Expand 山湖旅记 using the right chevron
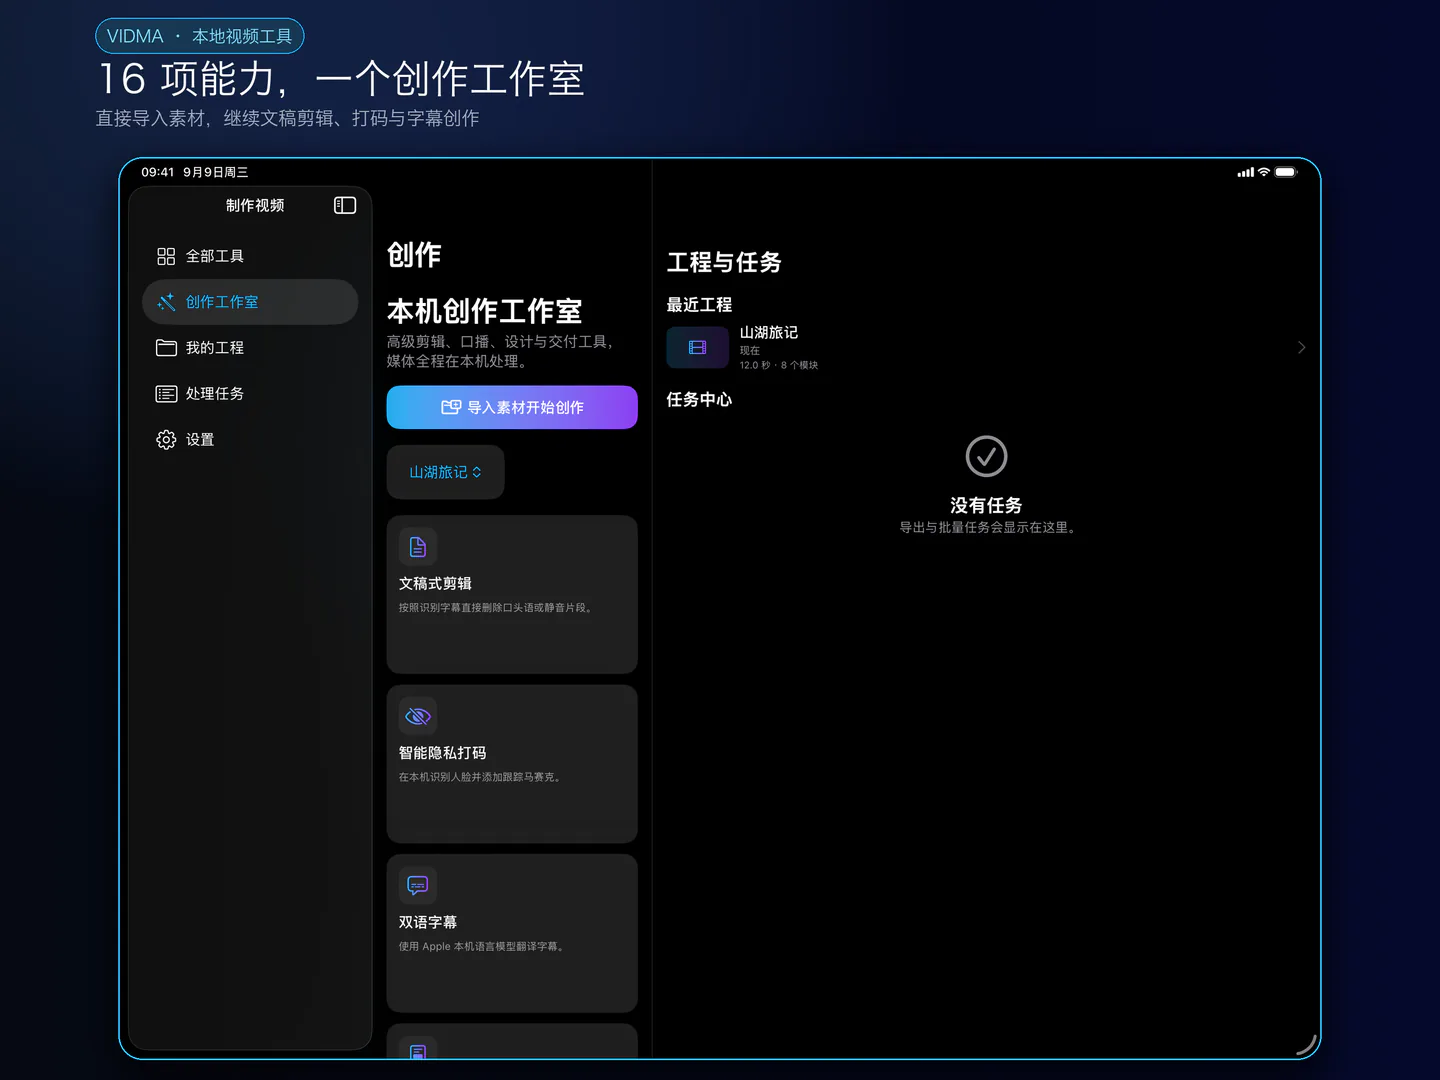 [1301, 348]
